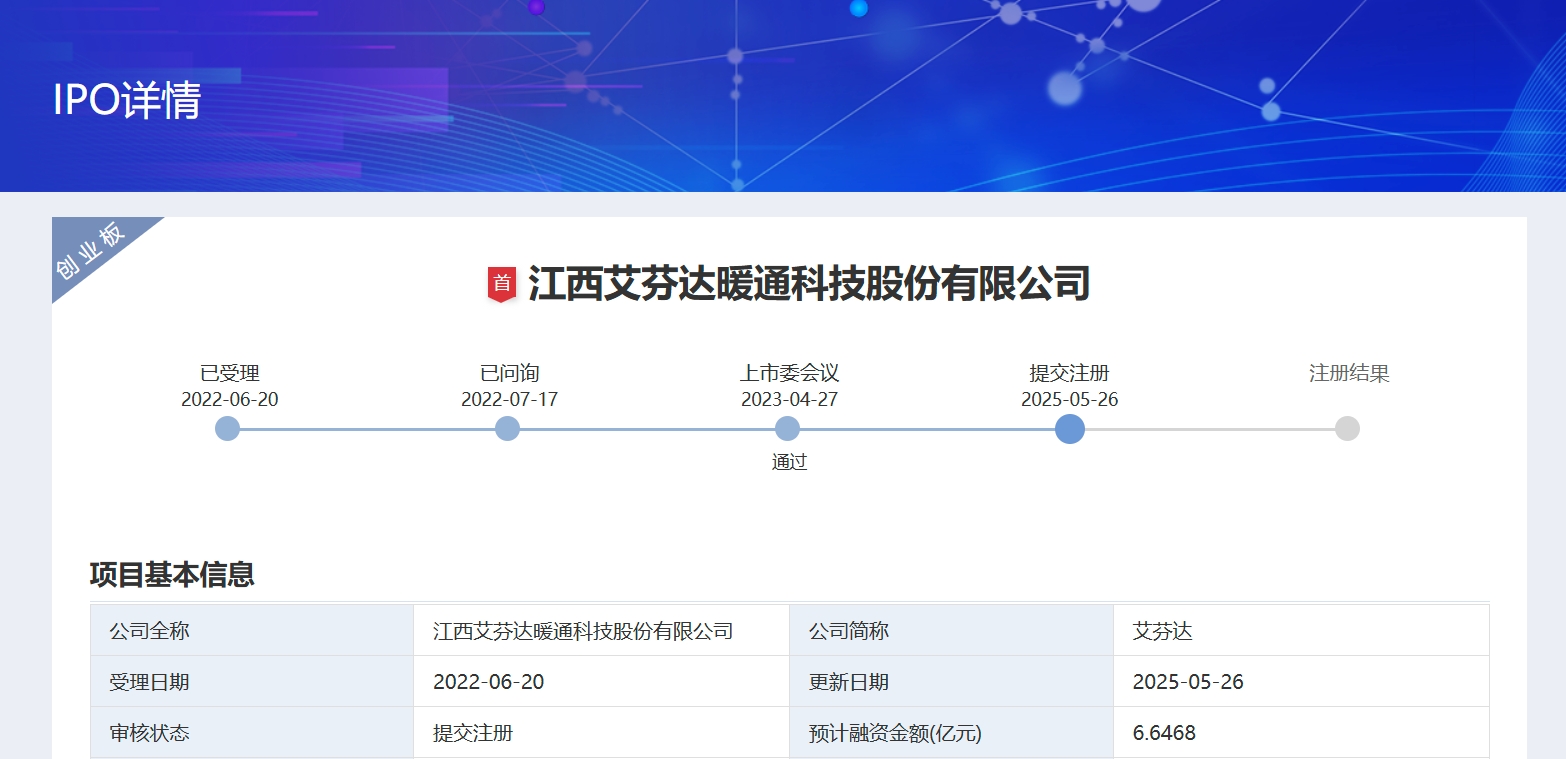Click the date 2022-07-17 in timeline
The height and width of the screenshot is (759, 1566).
(510, 400)
